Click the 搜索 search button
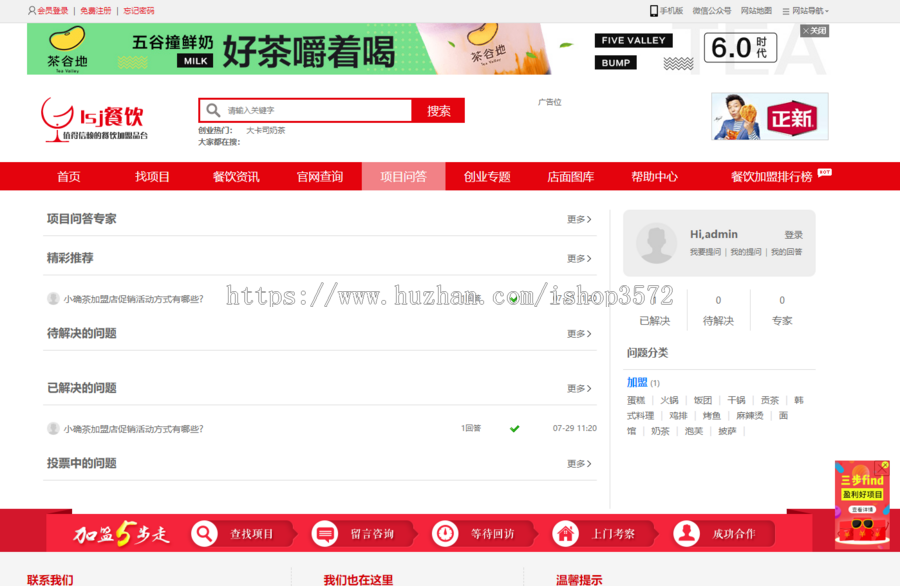This screenshot has width=900, height=586. [x=439, y=110]
